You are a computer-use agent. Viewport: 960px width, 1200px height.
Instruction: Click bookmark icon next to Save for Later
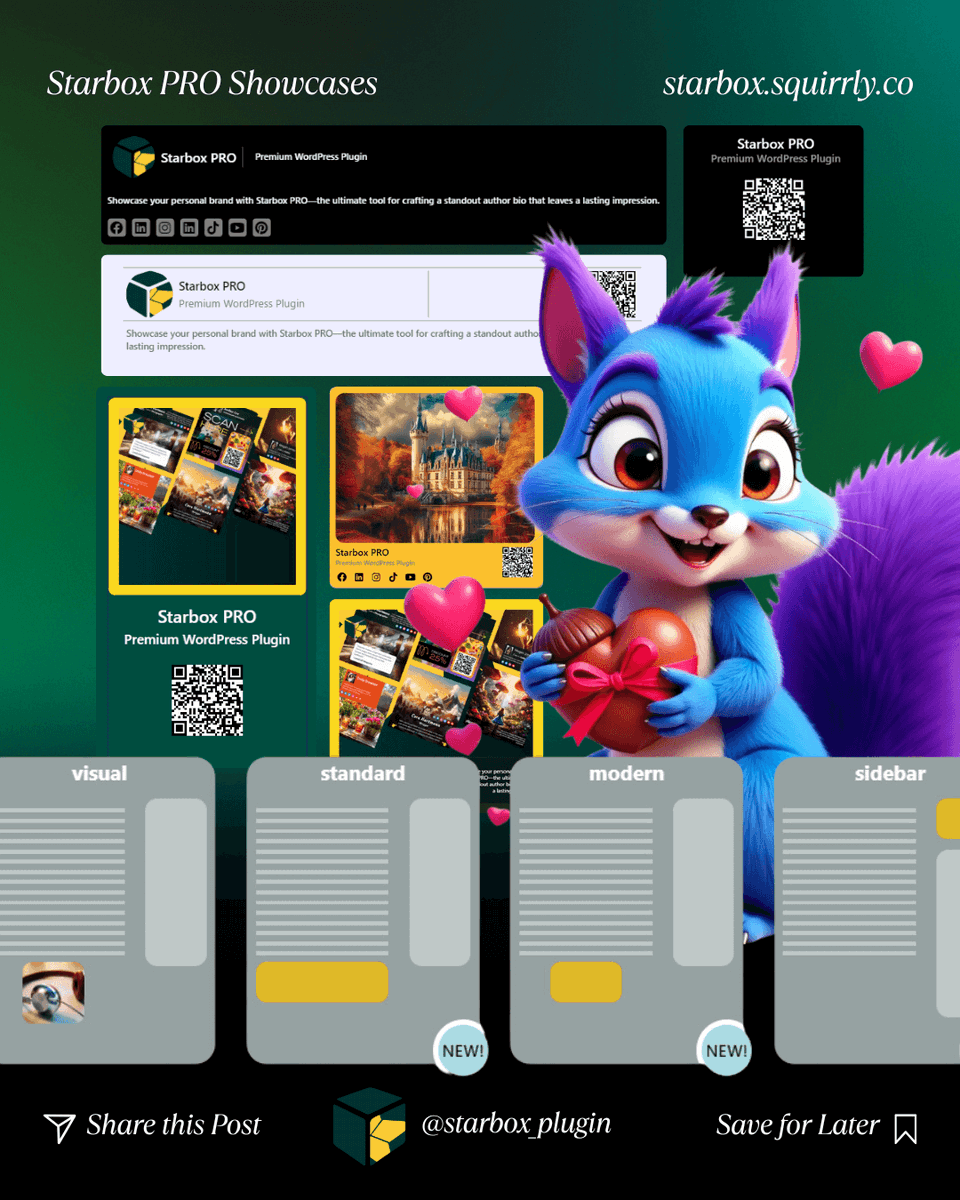[906, 1128]
